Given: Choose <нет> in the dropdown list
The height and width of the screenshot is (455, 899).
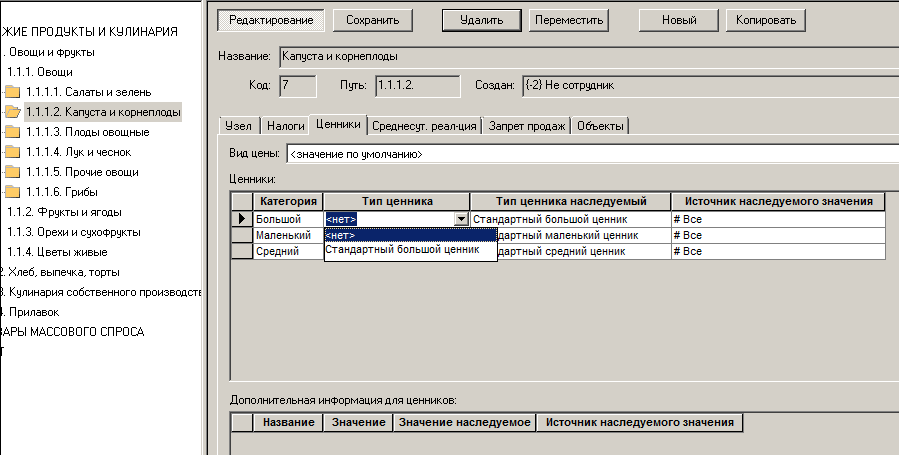Looking at the screenshot, I should [411, 235].
